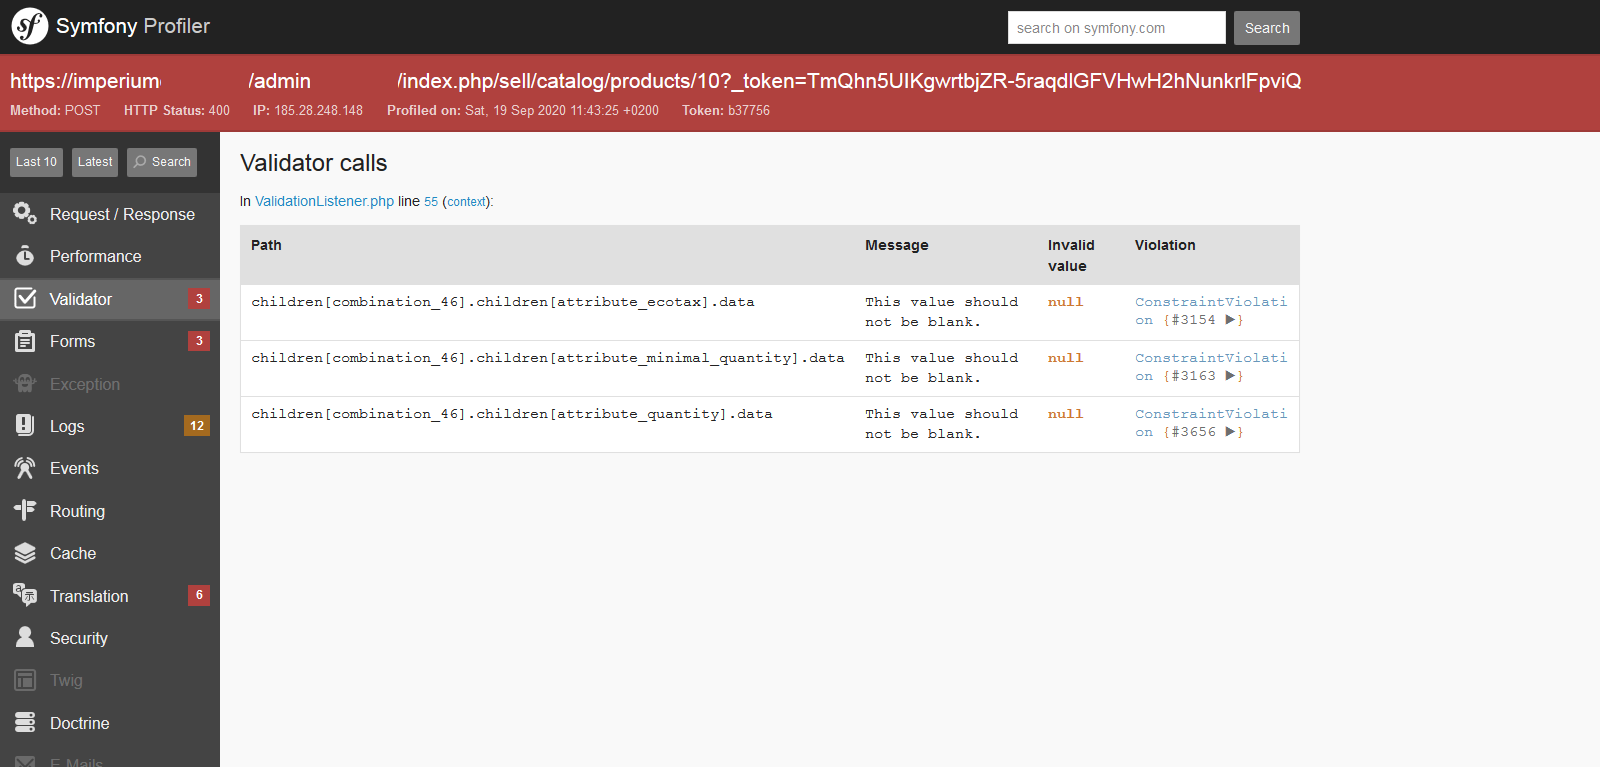Open Performance stopwatch icon

(x=25, y=256)
